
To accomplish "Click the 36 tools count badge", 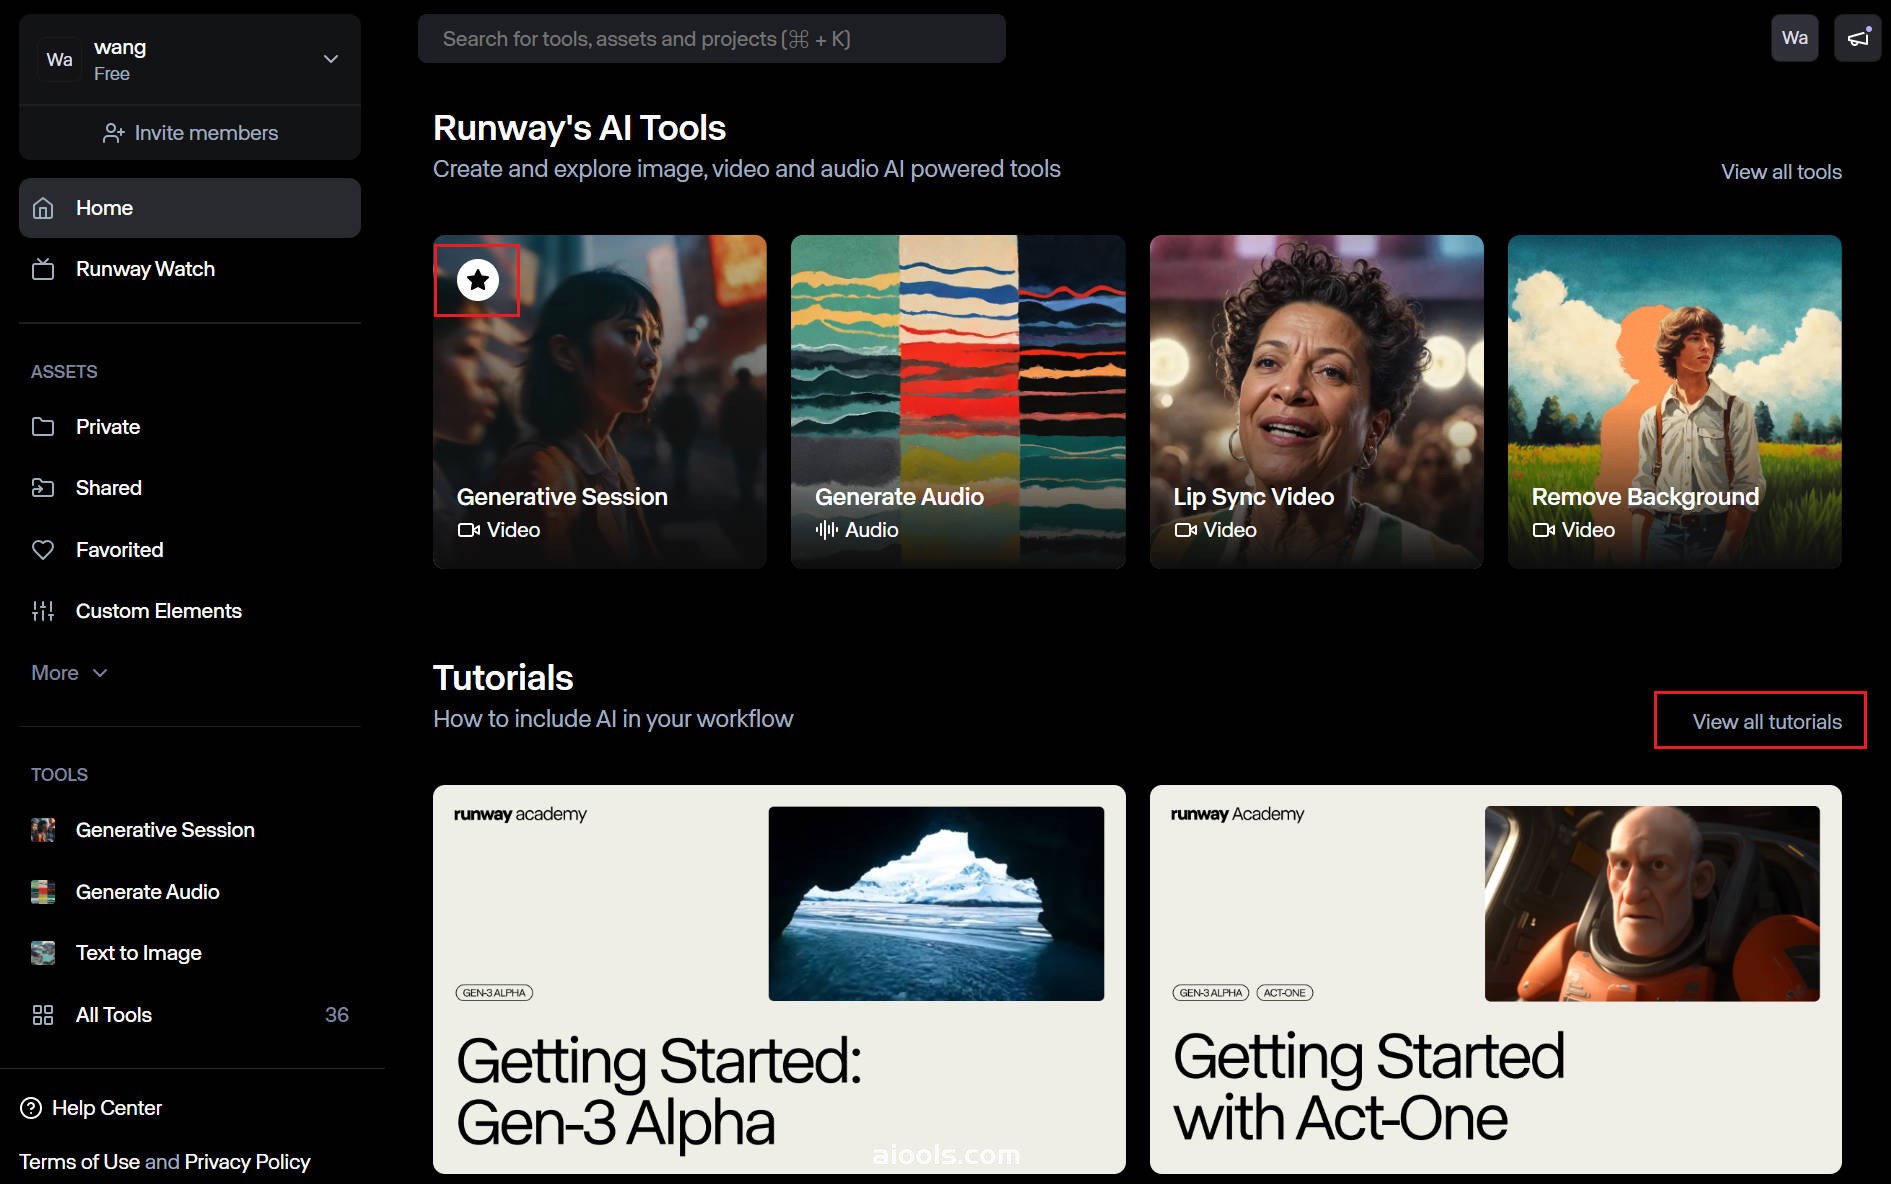I will tap(337, 1015).
